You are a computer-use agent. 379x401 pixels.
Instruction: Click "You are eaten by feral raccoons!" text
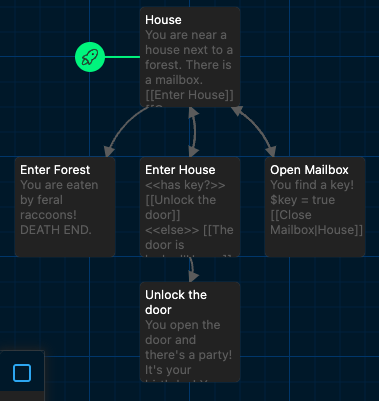[59, 200]
